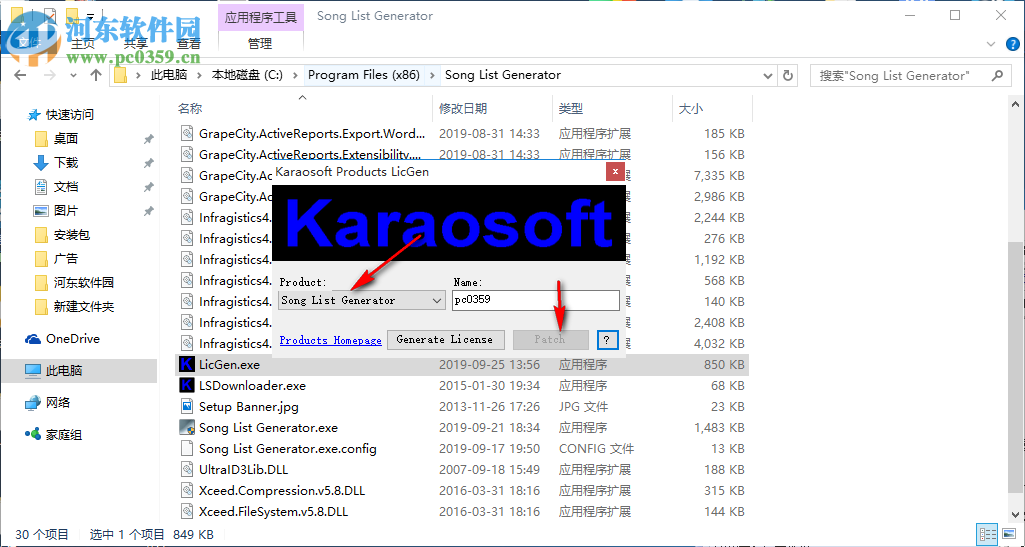Click the Song List Generator.exe.config file icon

[x=187, y=448]
